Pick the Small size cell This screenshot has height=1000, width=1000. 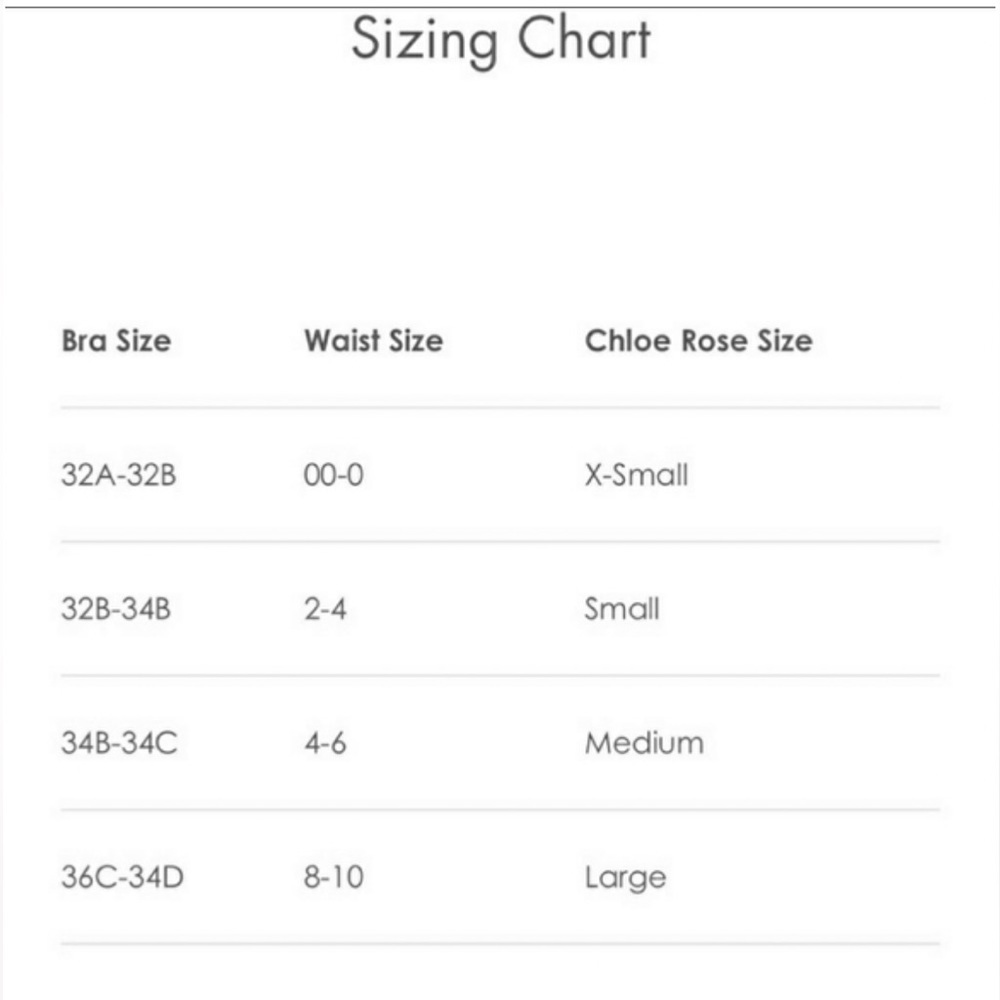point(622,608)
